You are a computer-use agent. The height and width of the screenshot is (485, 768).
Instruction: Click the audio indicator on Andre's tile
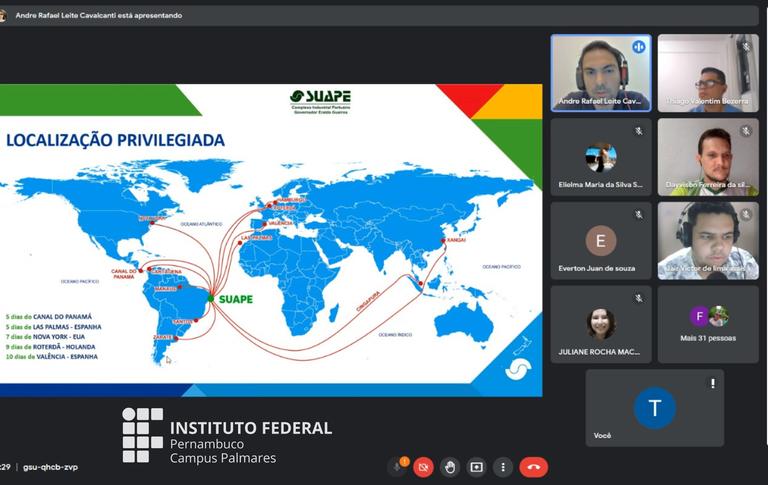pyautogui.click(x=638, y=47)
